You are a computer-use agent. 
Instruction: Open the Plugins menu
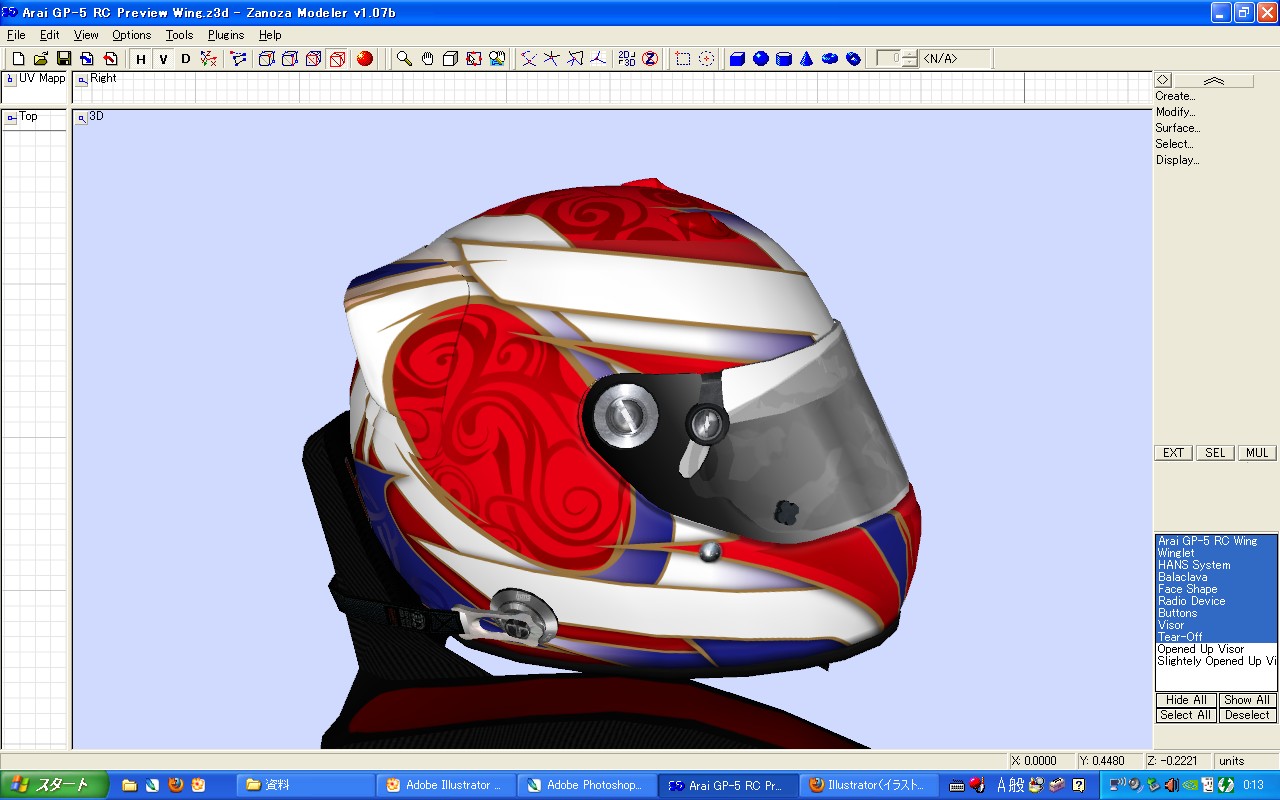tap(226, 35)
